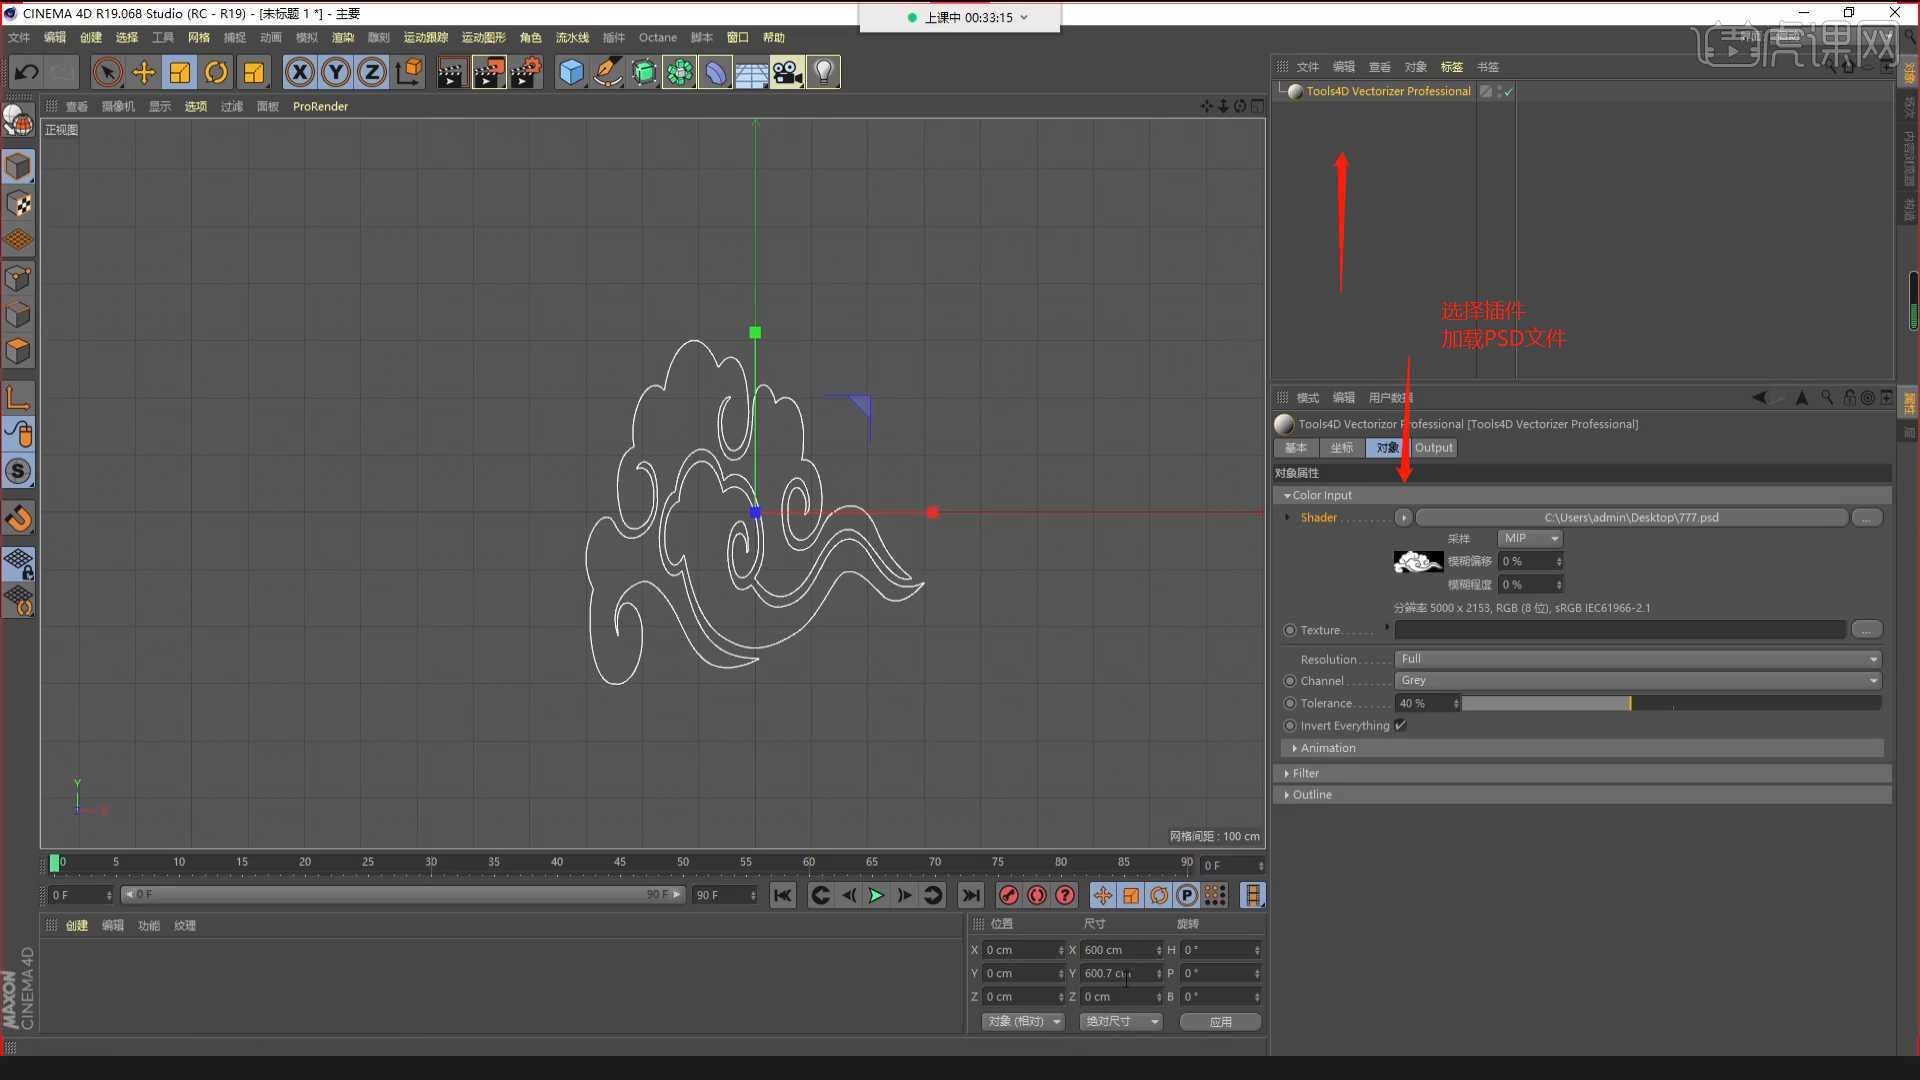Open the Resolution Full dropdown
Image resolution: width=1920 pixels, height=1080 pixels.
click(1639, 659)
